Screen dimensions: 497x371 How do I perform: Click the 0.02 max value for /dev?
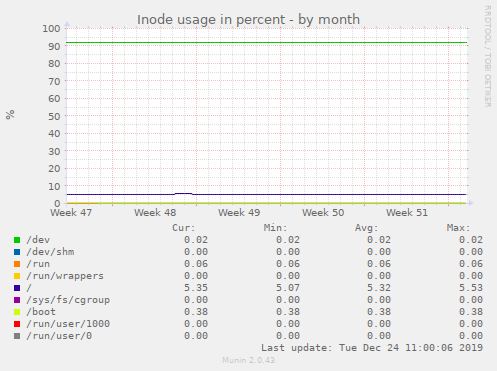471,240
